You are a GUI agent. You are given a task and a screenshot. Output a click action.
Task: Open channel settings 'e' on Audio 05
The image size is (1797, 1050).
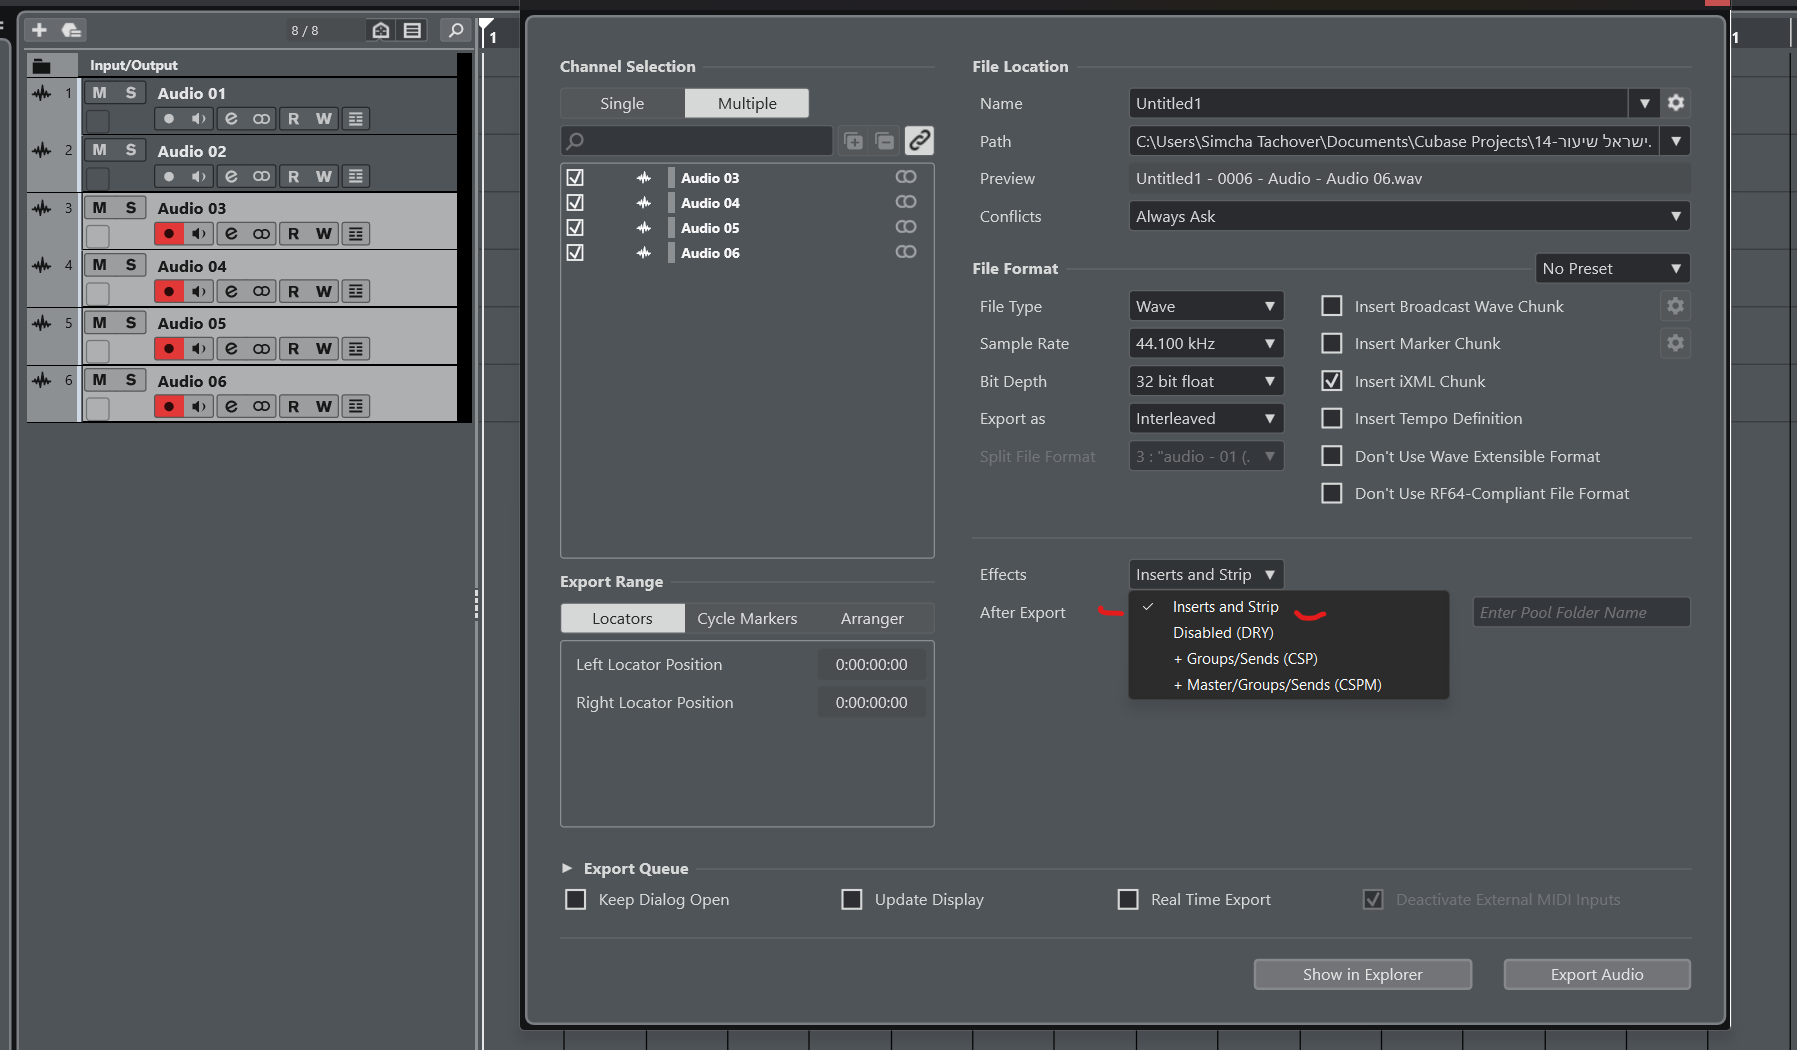point(231,349)
